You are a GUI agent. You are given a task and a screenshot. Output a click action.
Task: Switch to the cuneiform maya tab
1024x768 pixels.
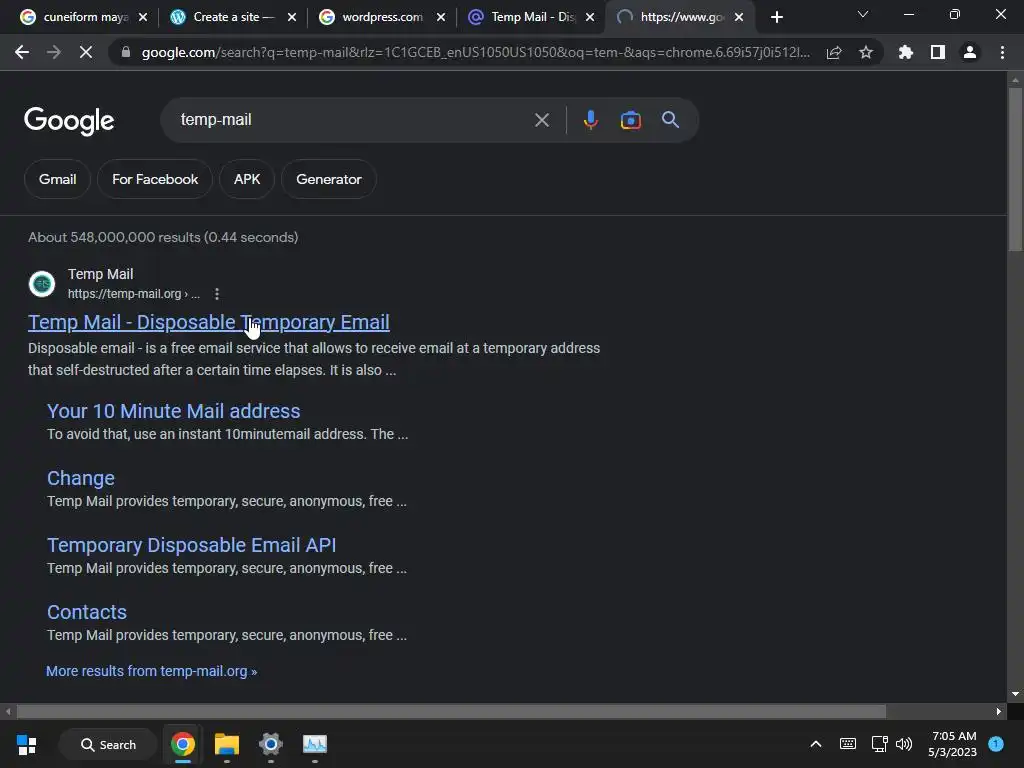[73, 17]
